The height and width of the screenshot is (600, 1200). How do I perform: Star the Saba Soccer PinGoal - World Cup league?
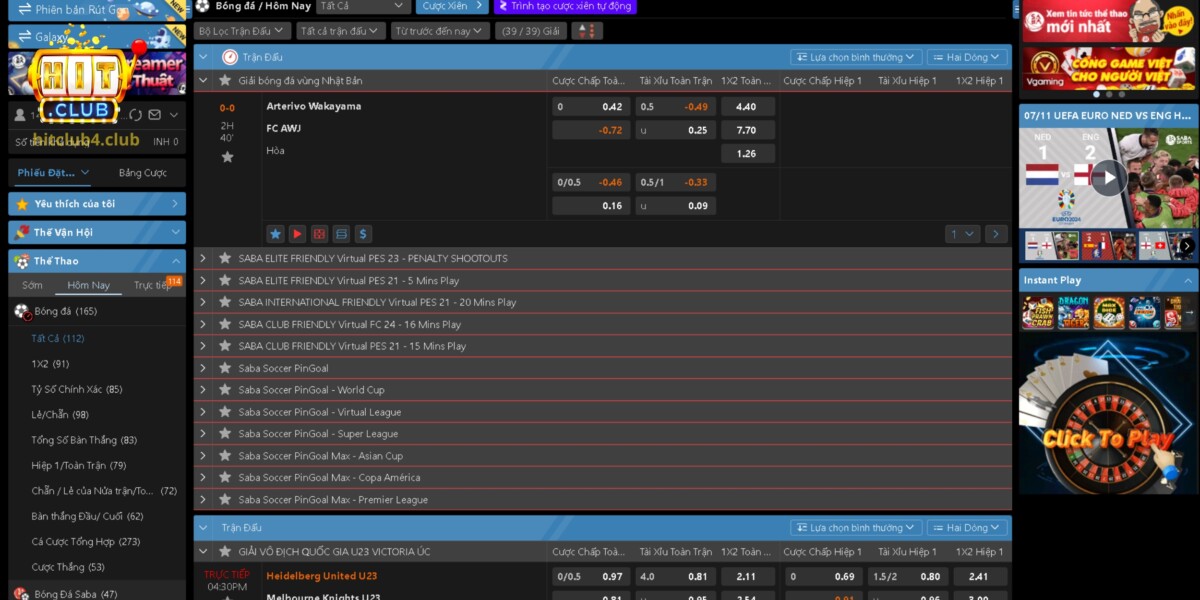coord(225,390)
